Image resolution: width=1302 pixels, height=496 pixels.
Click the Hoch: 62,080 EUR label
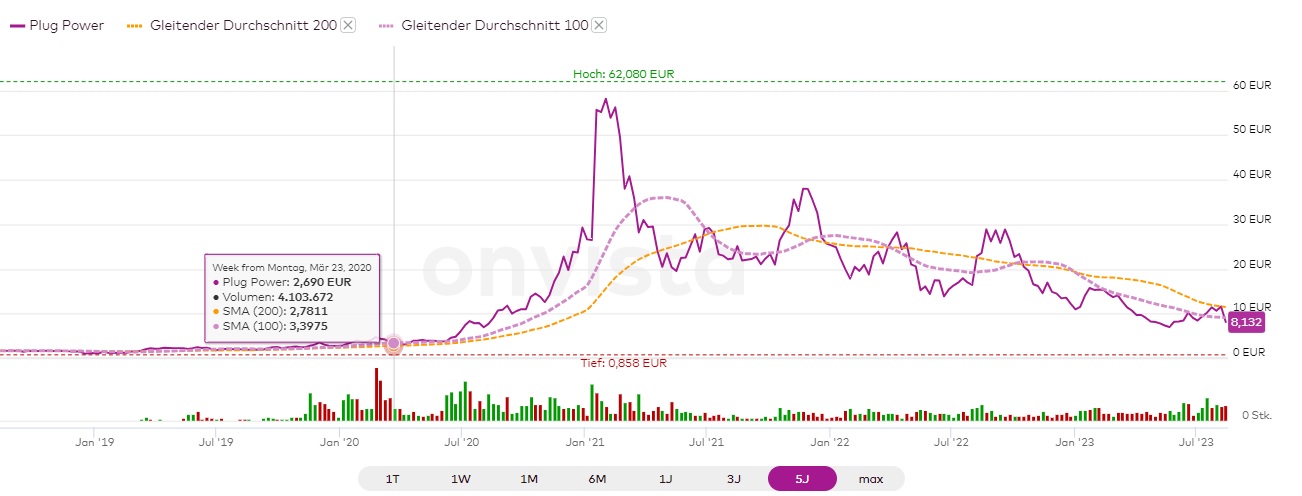[x=625, y=73]
